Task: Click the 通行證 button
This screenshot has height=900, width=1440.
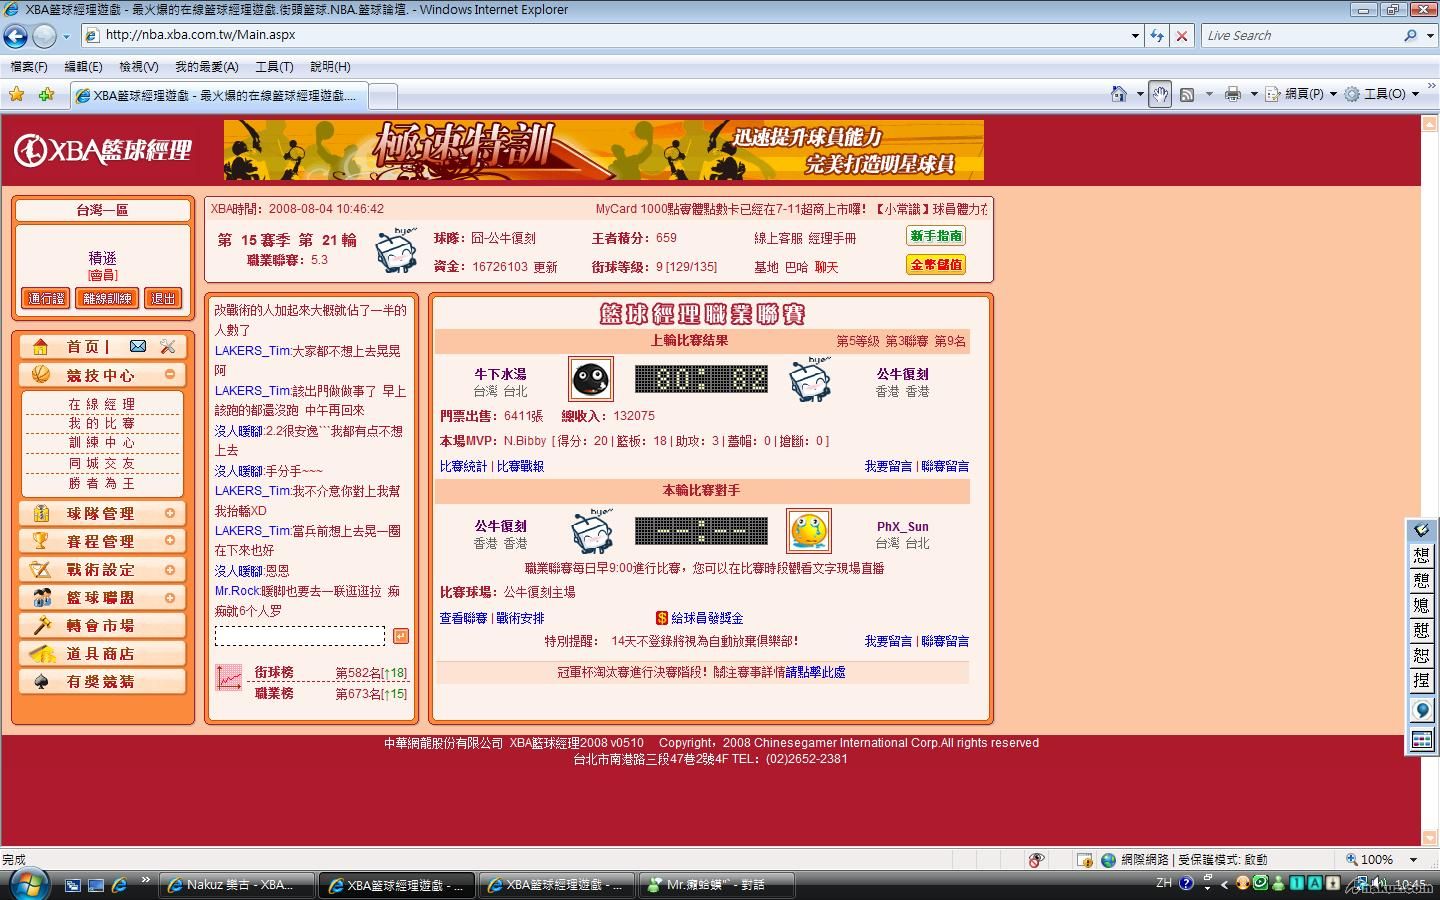Action: point(46,298)
